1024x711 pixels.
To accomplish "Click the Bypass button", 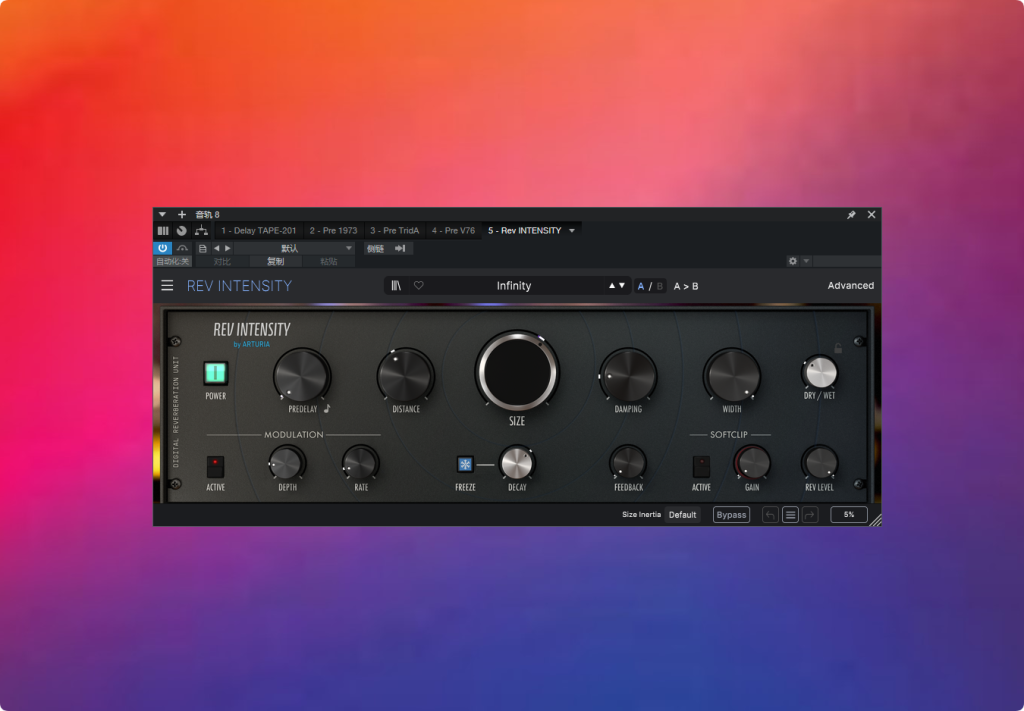I will pos(731,514).
